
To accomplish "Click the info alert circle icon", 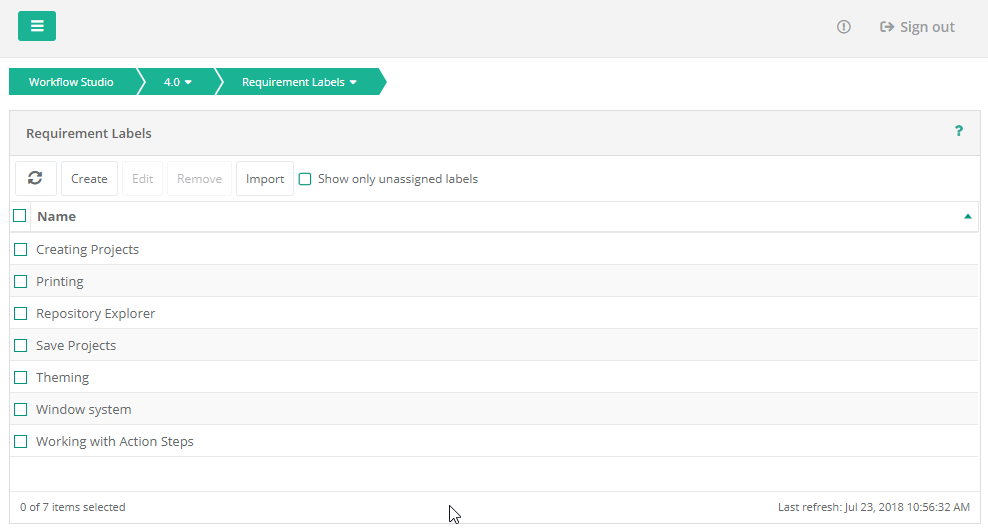I will pyautogui.click(x=843, y=27).
